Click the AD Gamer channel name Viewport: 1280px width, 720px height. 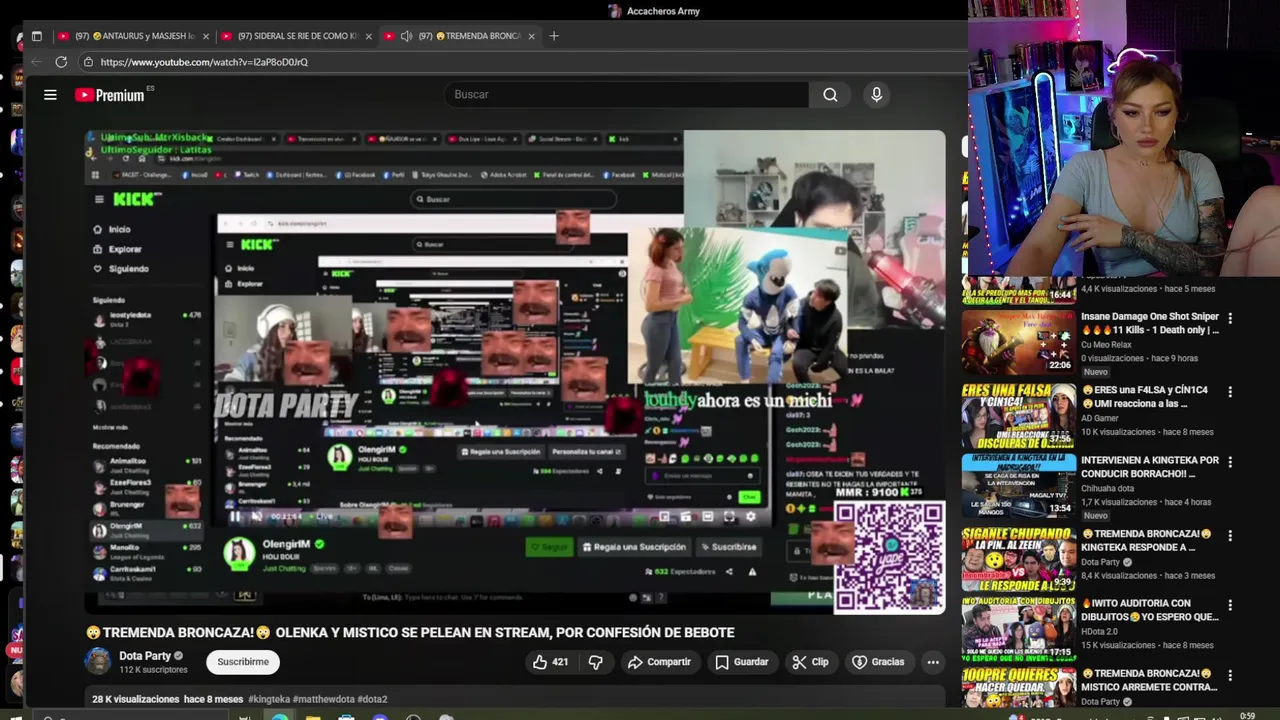click(1100, 418)
